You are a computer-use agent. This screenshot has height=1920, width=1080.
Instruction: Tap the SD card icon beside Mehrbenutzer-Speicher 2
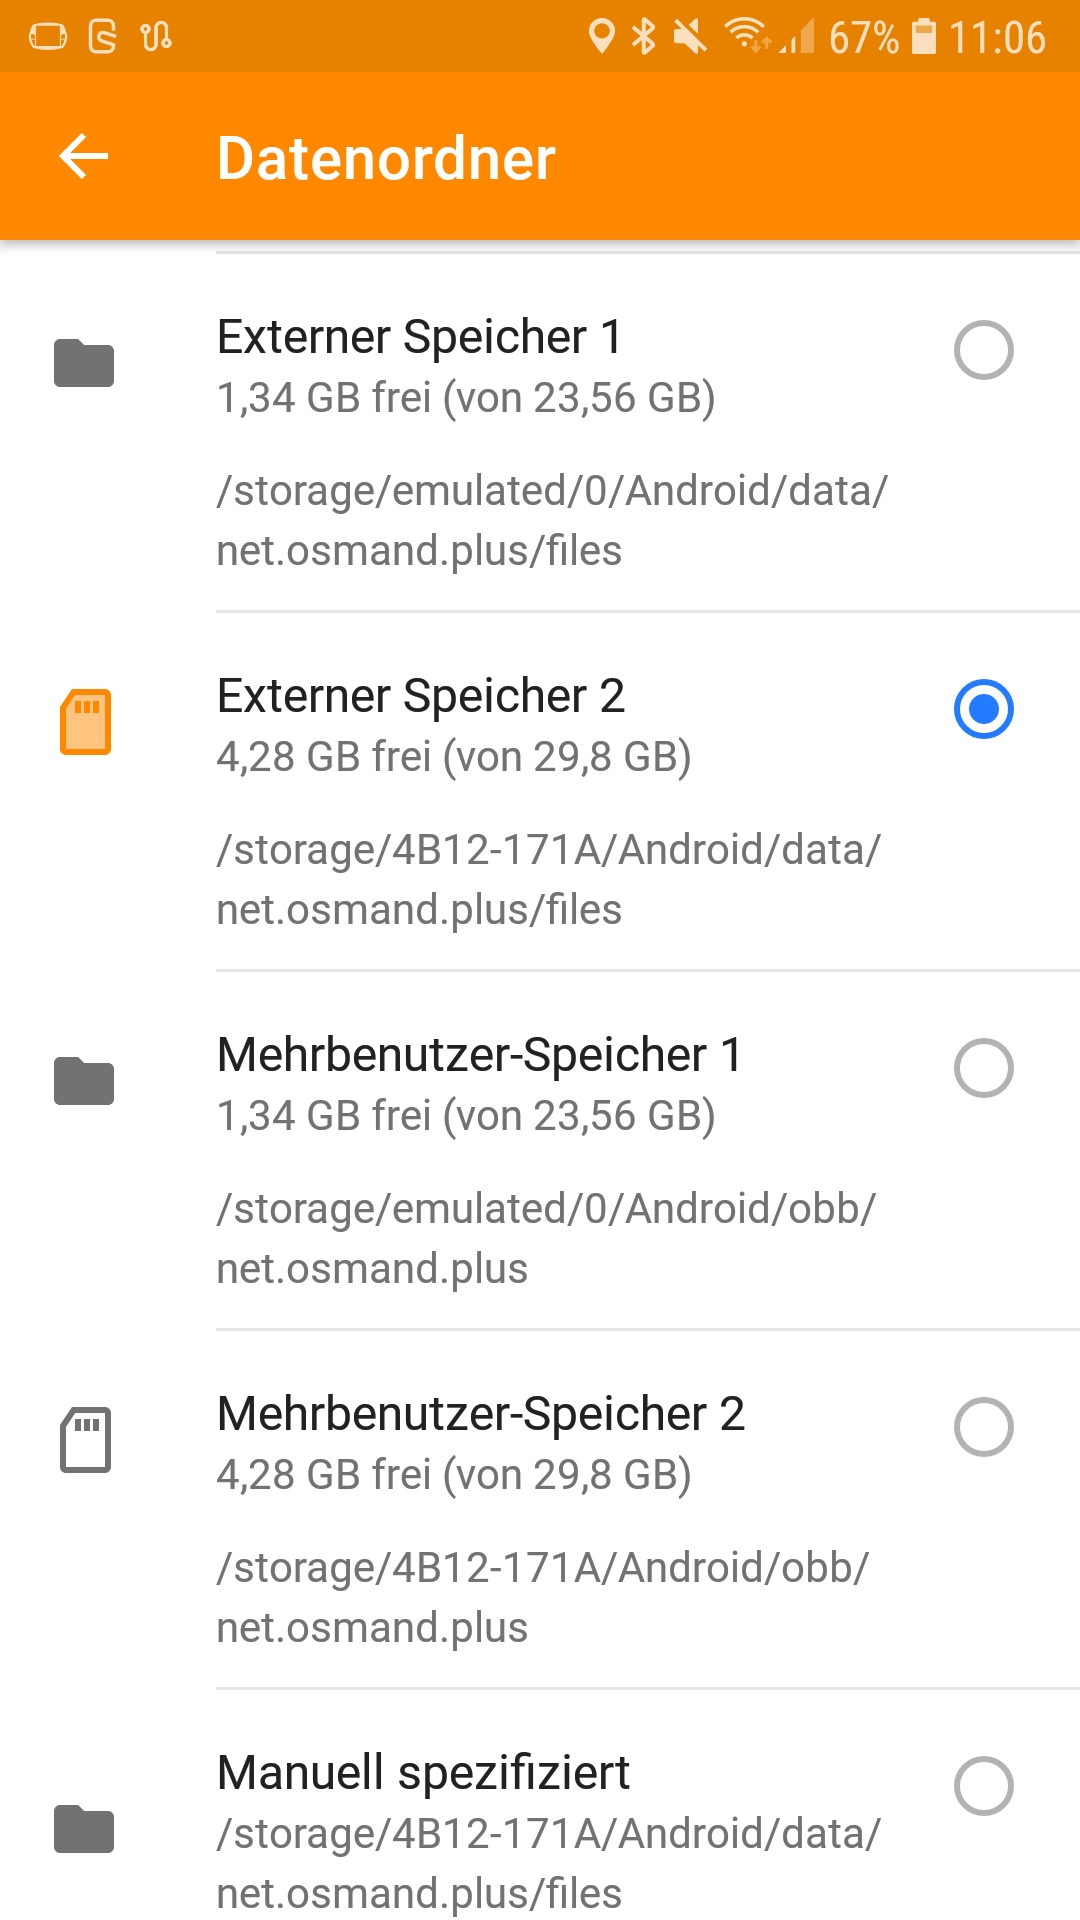pos(85,1440)
